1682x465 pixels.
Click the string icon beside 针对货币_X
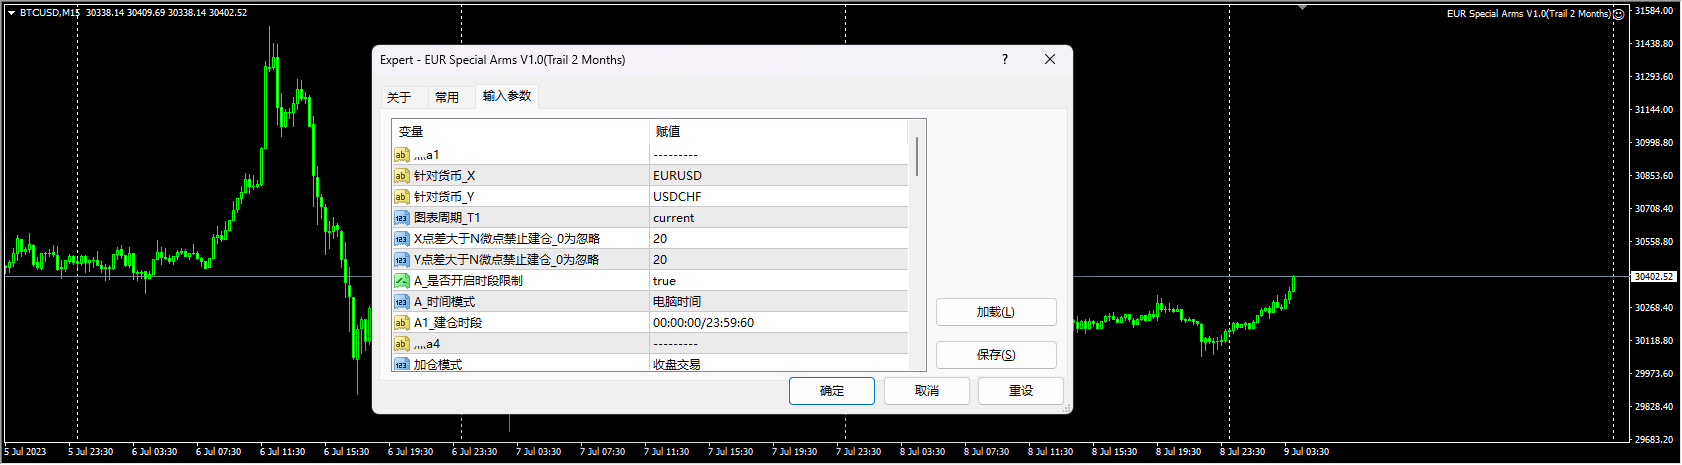tap(401, 176)
